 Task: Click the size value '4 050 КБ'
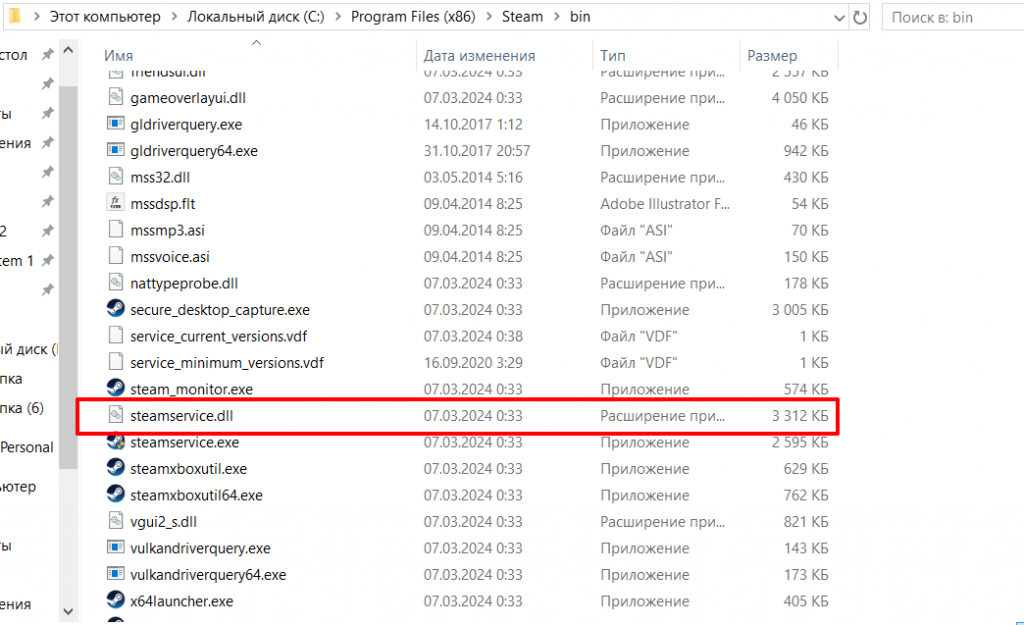(x=800, y=98)
